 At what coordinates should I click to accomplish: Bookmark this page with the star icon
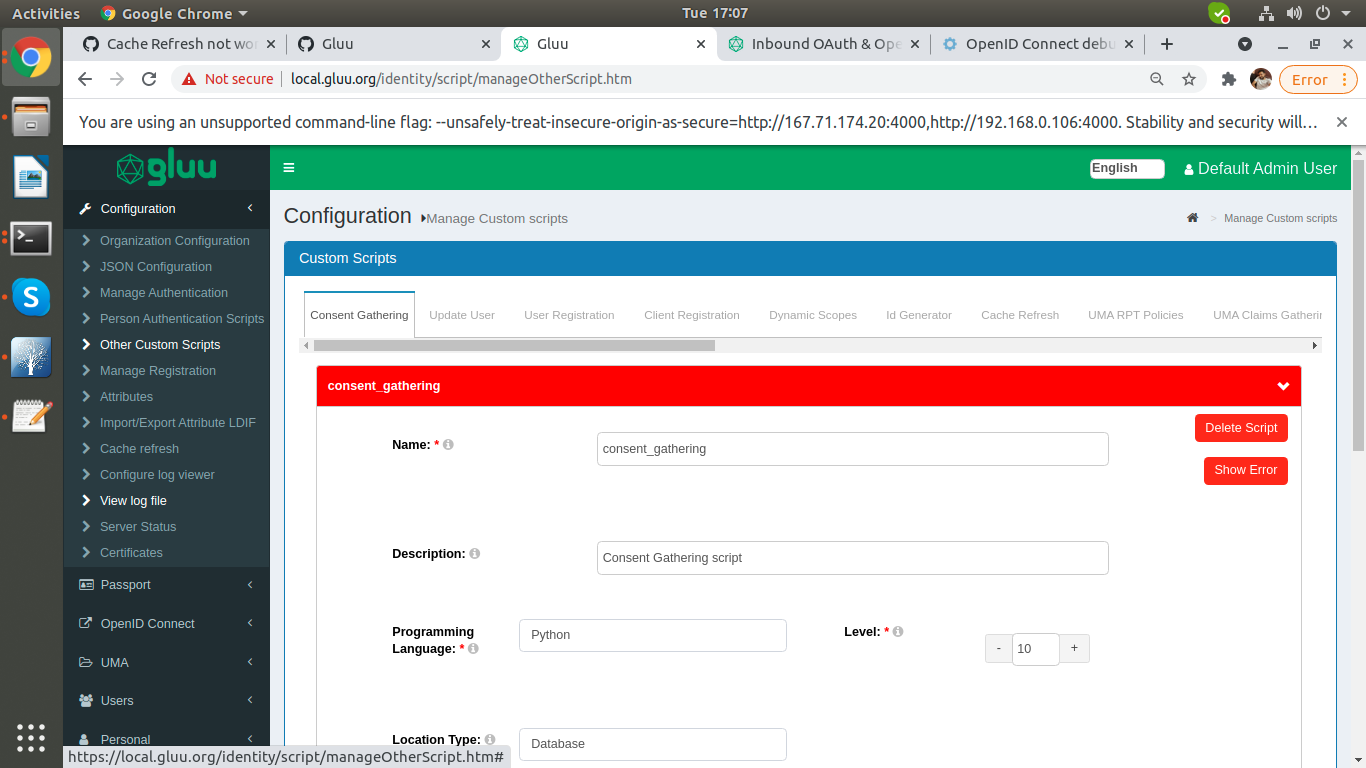pyautogui.click(x=1189, y=79)
